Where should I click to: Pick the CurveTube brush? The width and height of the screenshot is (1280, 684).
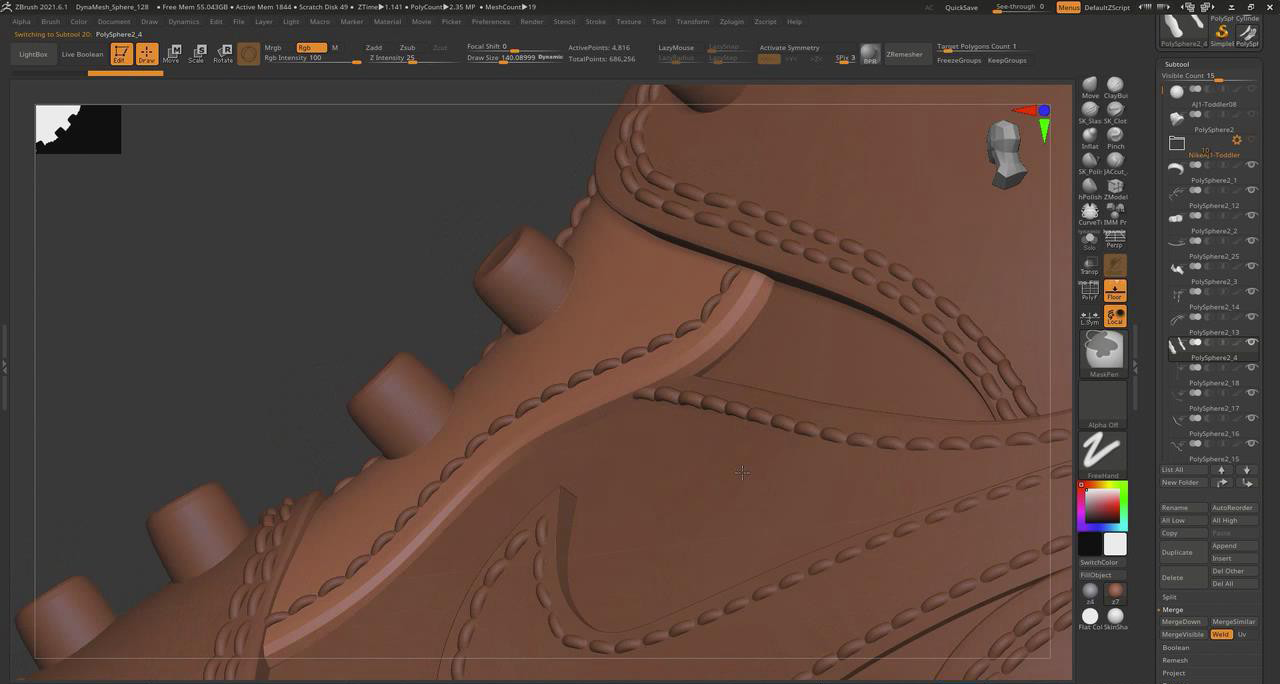click(1090, 214)
